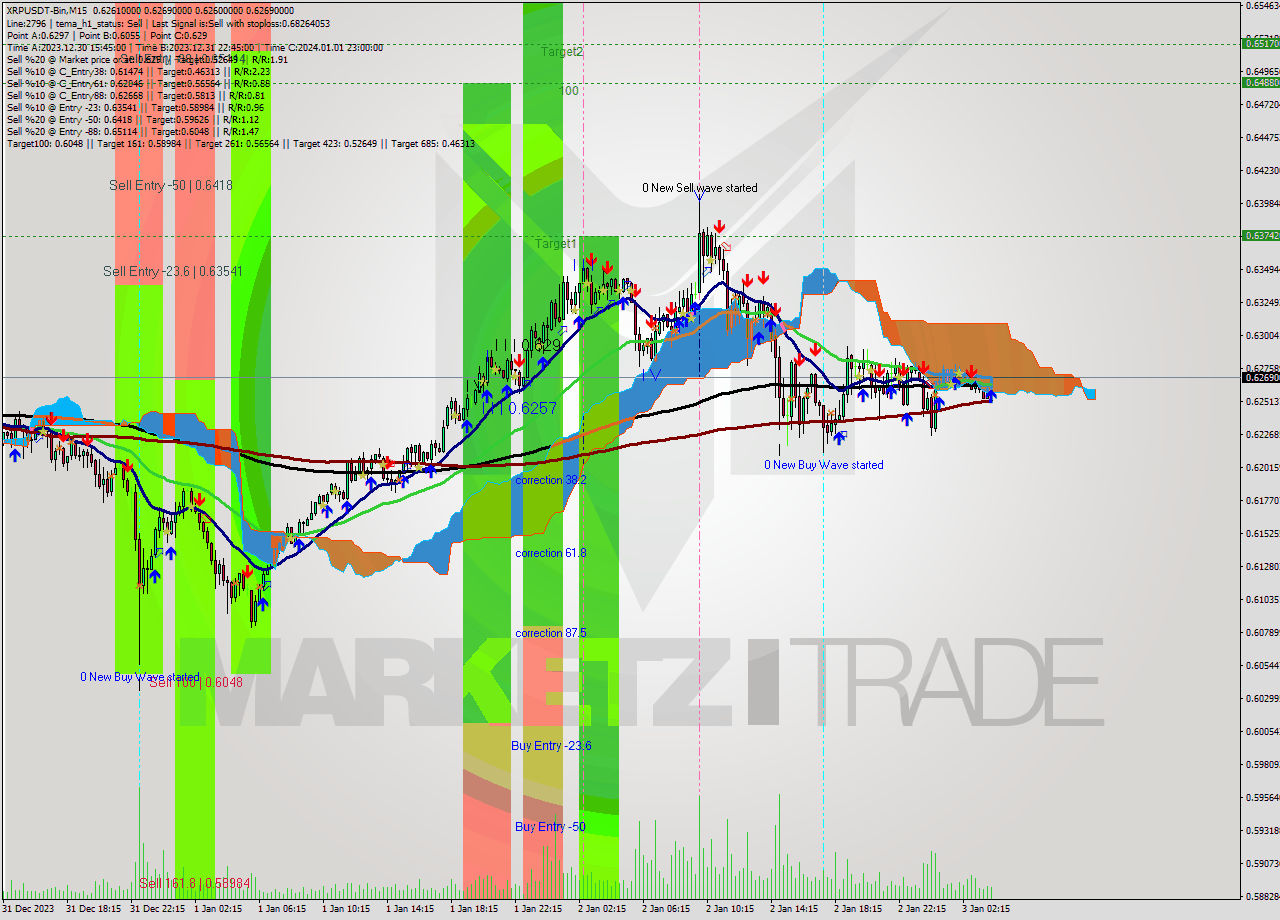Click the '3 Jan 02:15' time axis label
Image resolution: width=1280 pixels, height=920 pixels.
coord(986,909)
